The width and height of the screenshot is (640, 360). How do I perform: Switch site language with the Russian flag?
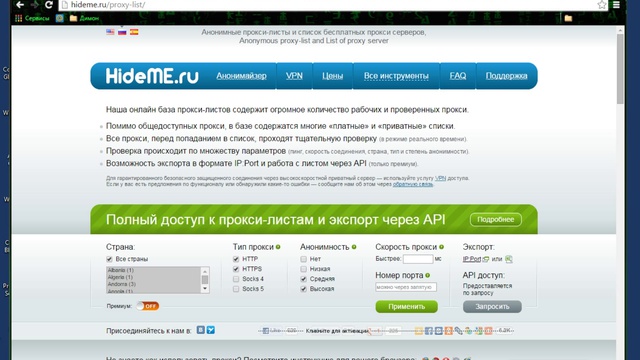[122, 32]
